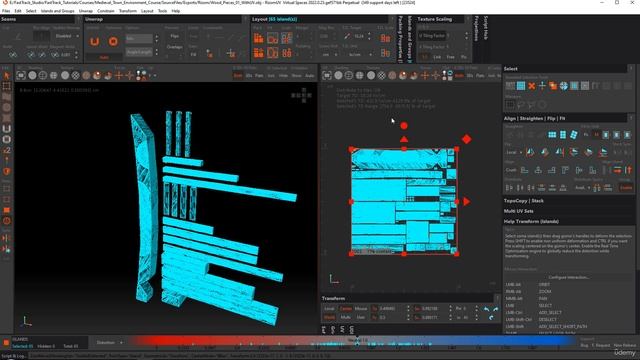The image size is (640, 360).
Task: Click the frame/focus icon in the UV viewport toolbar
Action: point(327,76)
